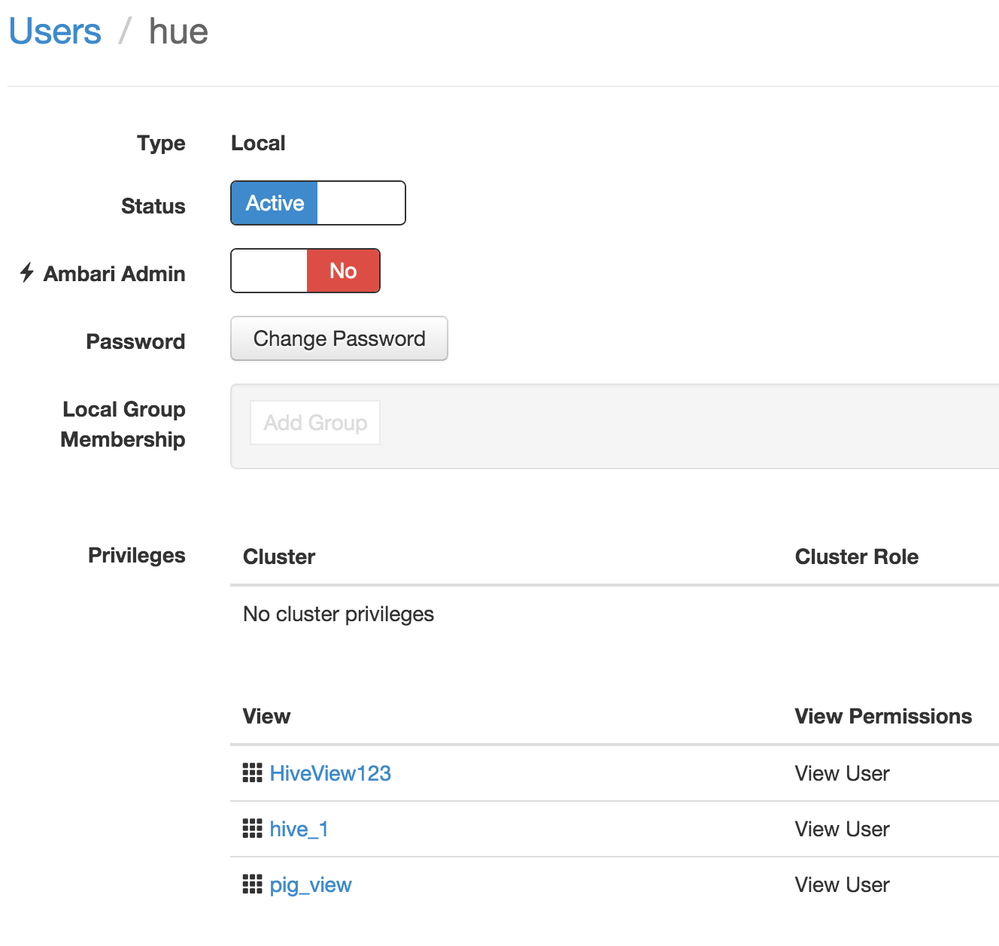Click the View column header
The width and height of the screenshot is (999, 946).
point(266,716)
